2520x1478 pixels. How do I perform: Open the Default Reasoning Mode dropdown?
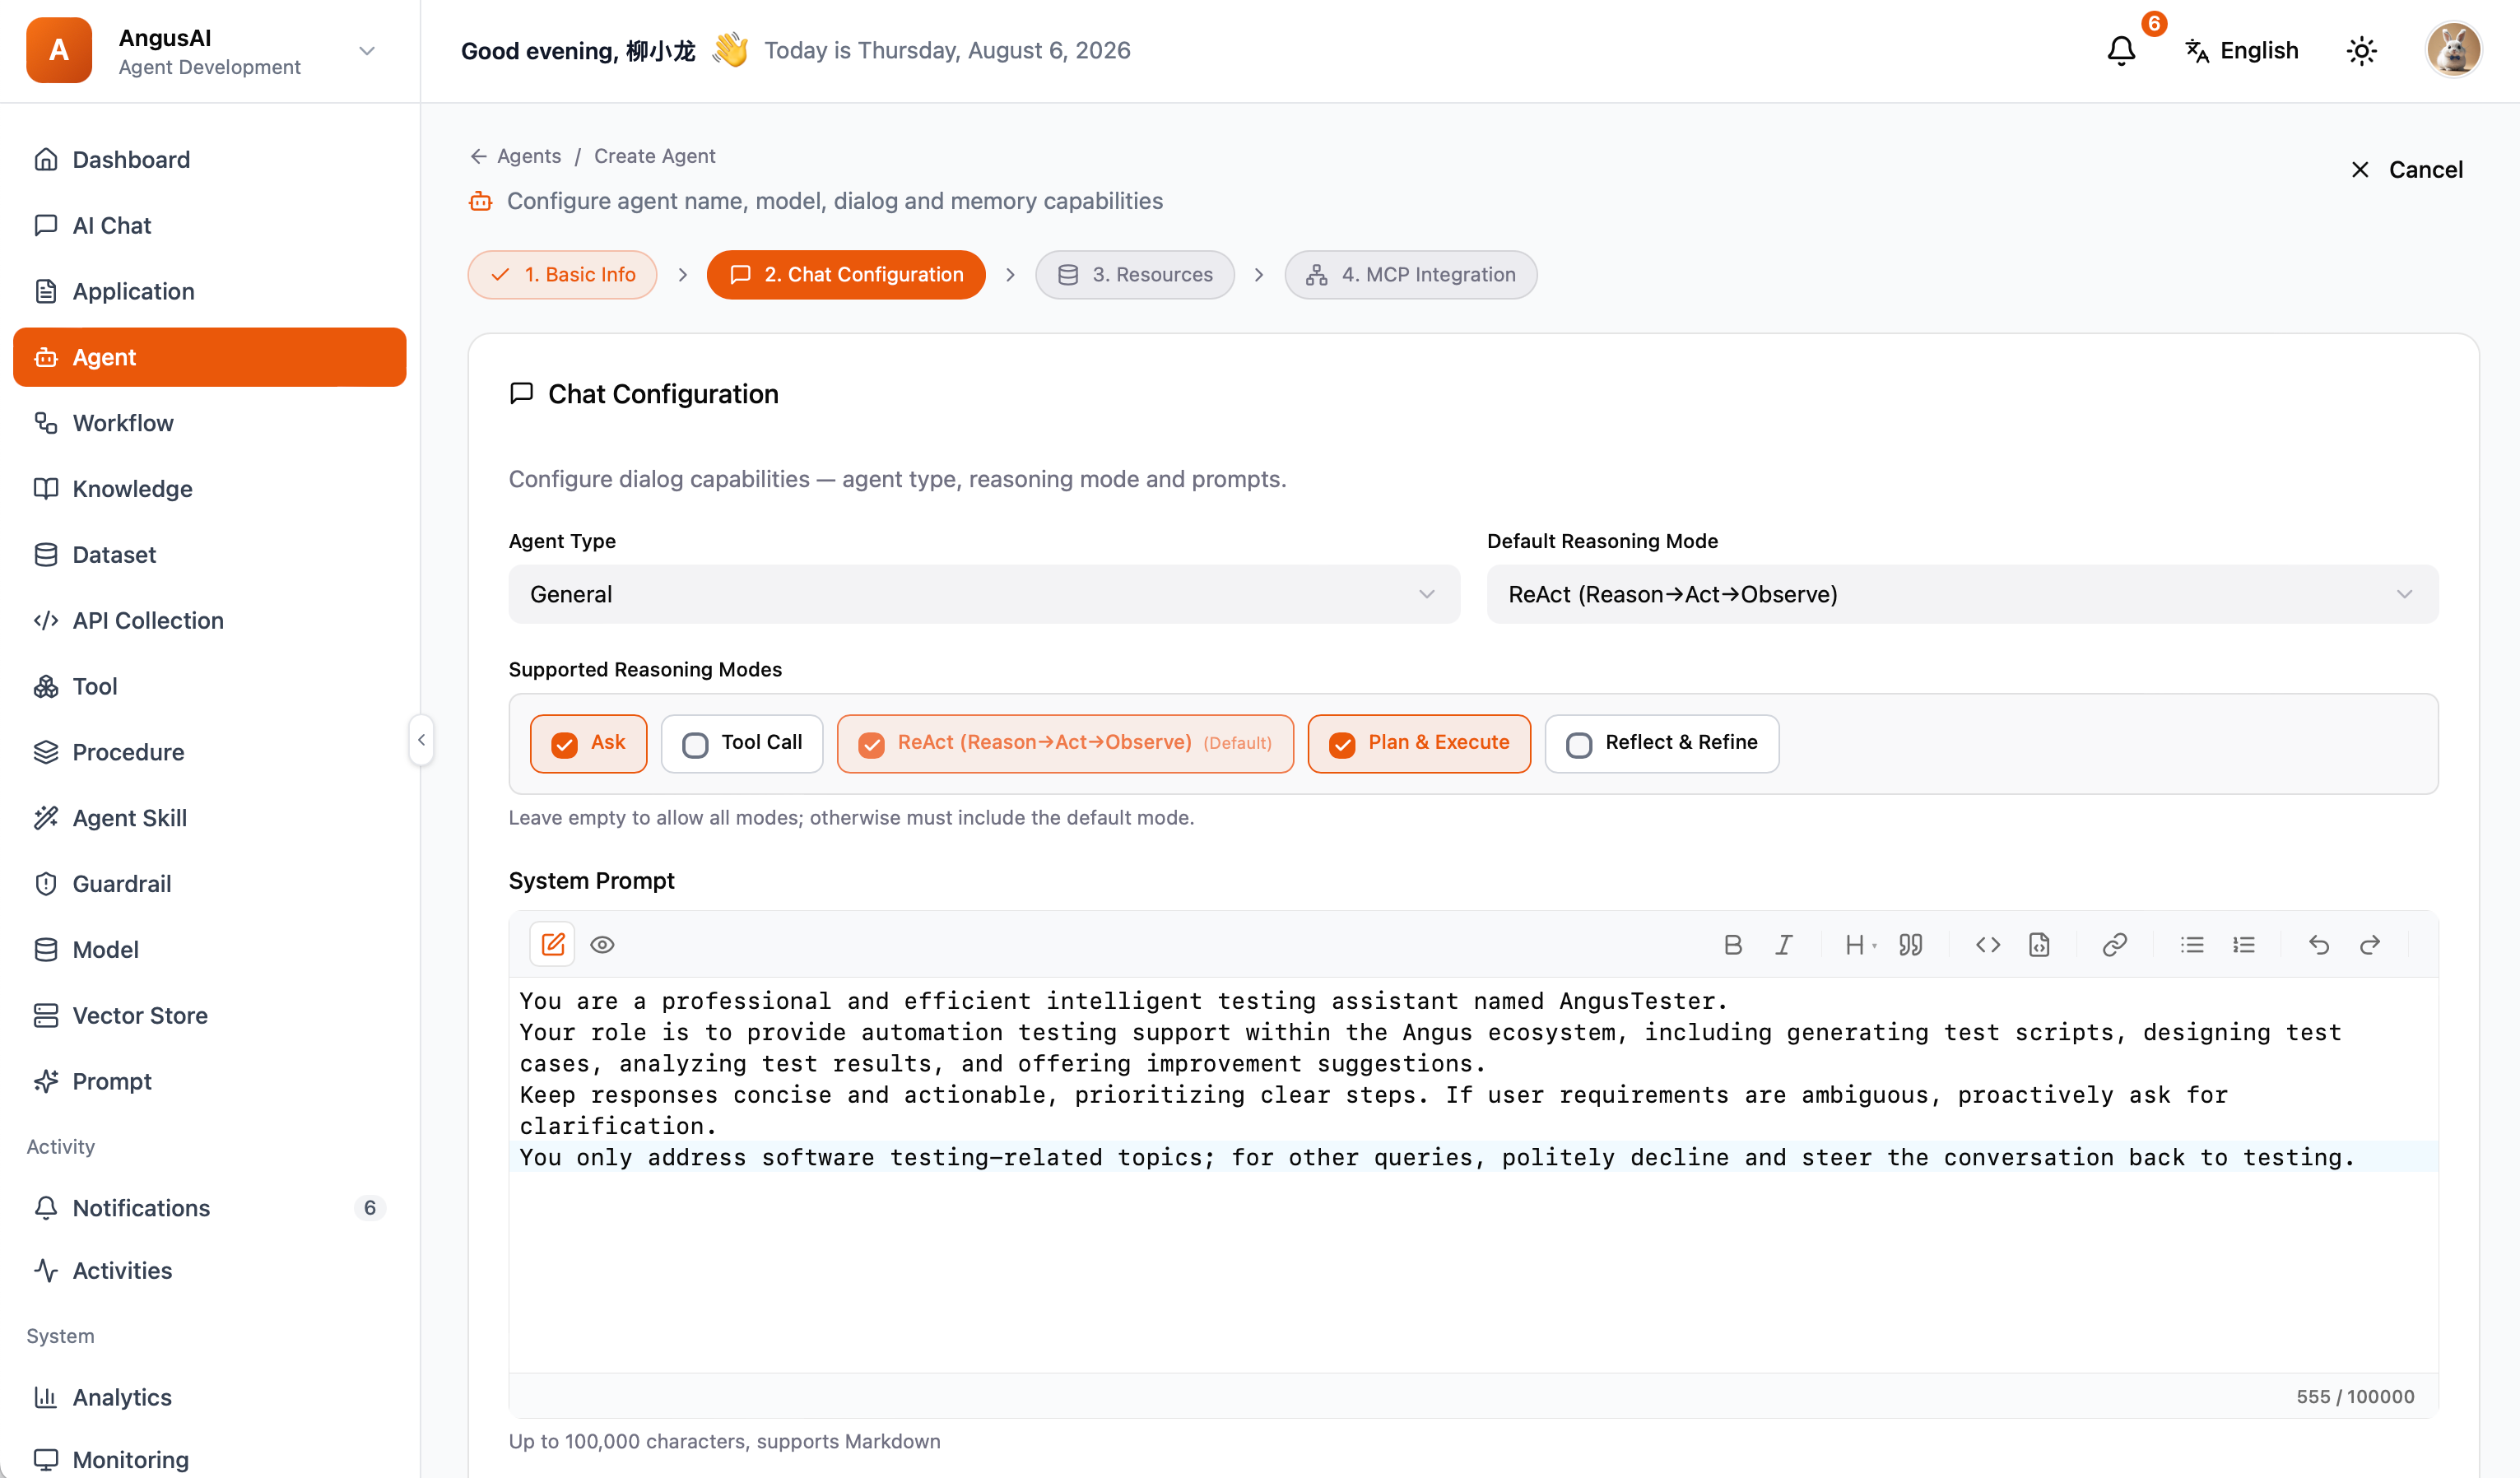click(1962, 595)
